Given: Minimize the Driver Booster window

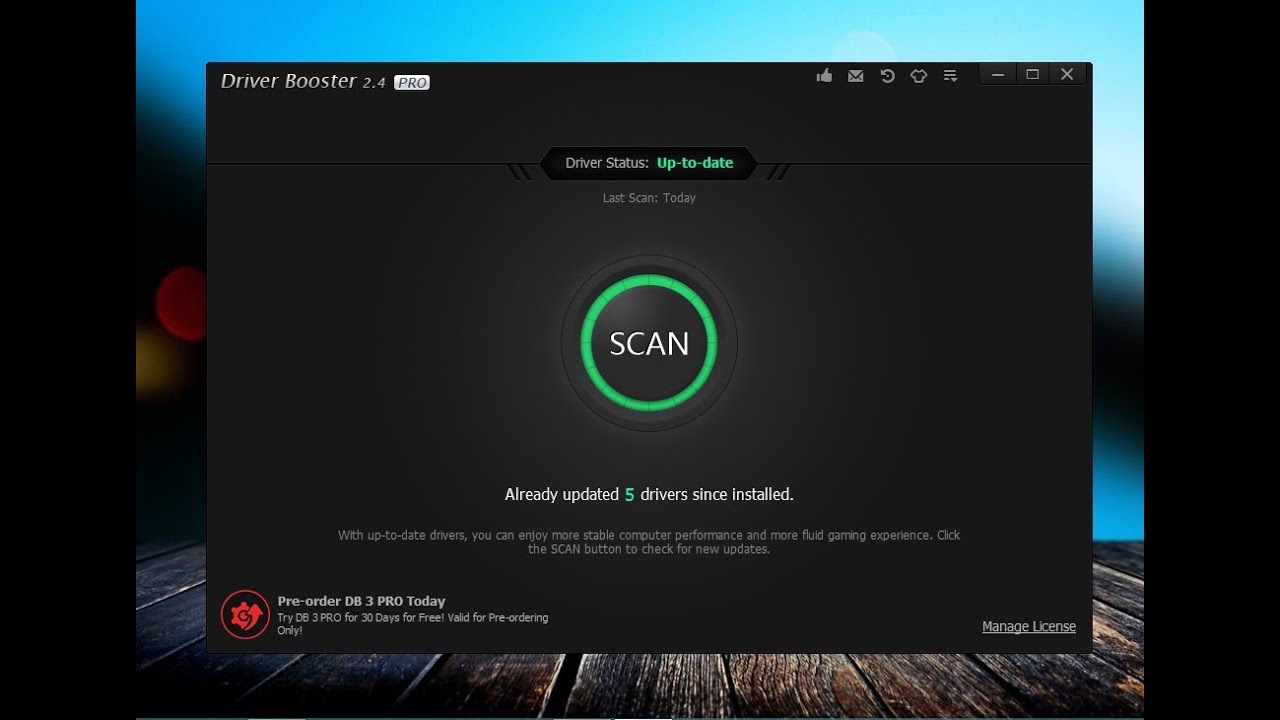Looking at the screenshot, I should (998, 74).
